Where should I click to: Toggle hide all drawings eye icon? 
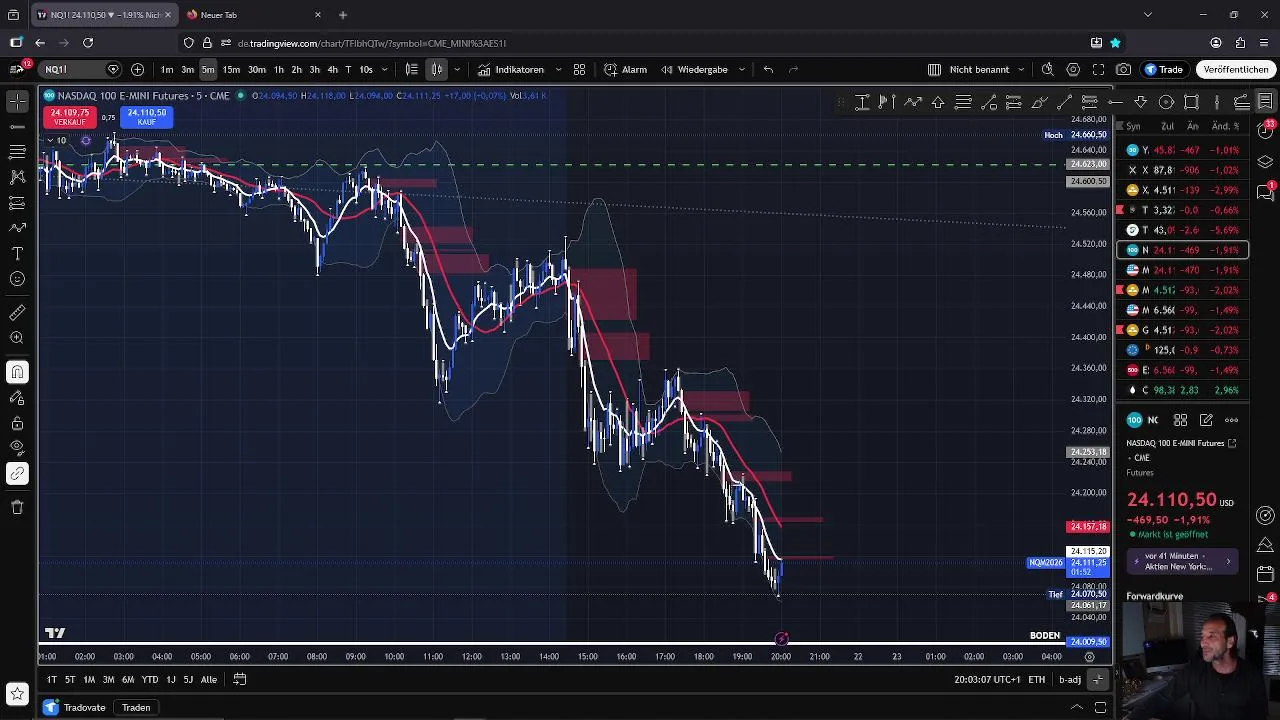tap(17, 447)
